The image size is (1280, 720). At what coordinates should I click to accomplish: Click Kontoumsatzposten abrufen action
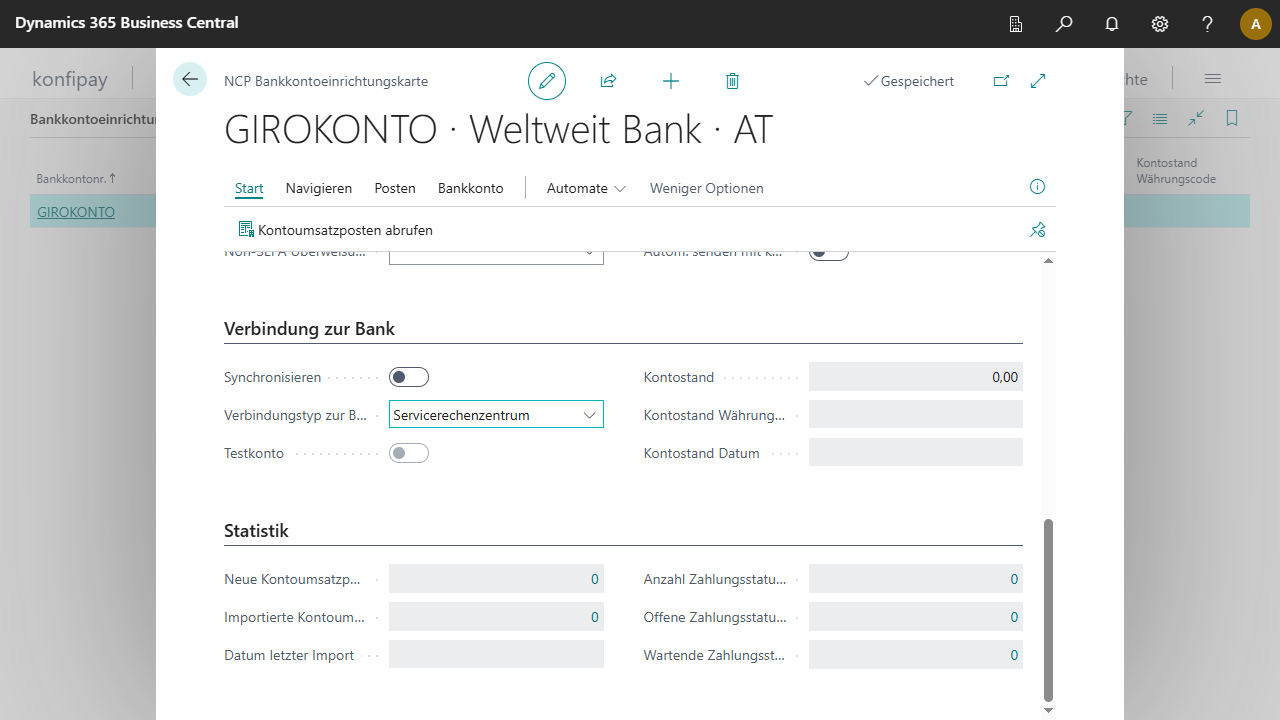[x=335, y=230]
